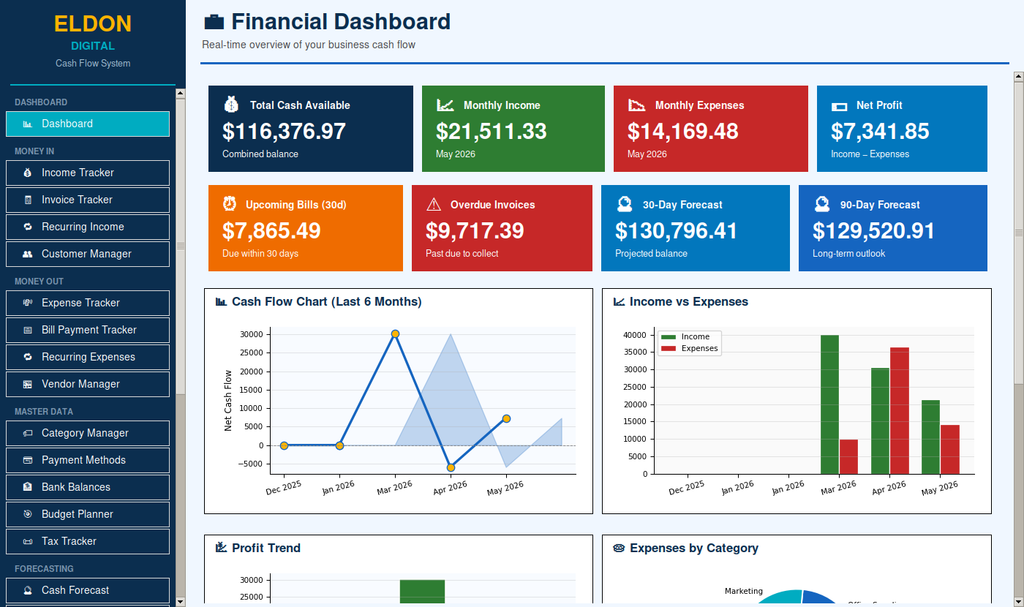The height and width of the screenshot is (607, 1024).
Task: Click the main page scrollbar down arrow
Action: pyautogui.click(x=1018, y=601)
